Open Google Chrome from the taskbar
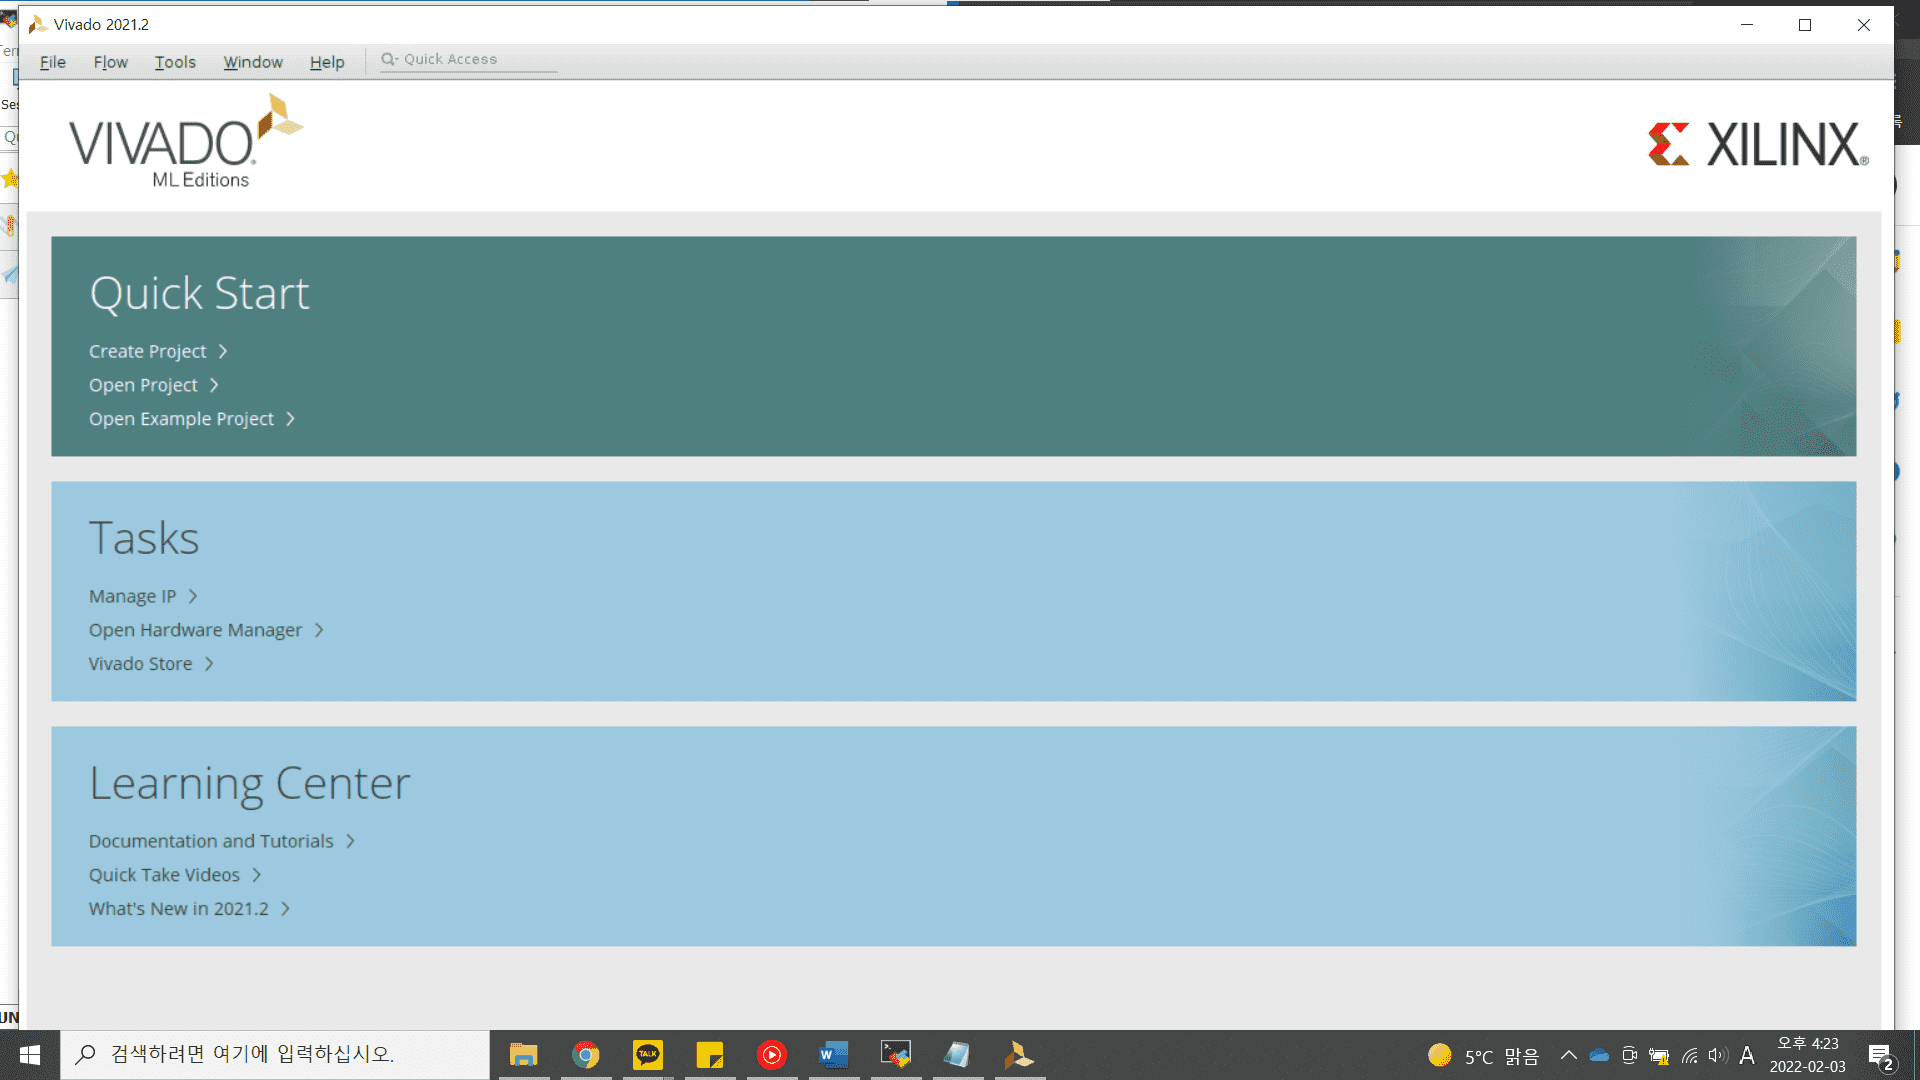 click(x=586, y=1055)
